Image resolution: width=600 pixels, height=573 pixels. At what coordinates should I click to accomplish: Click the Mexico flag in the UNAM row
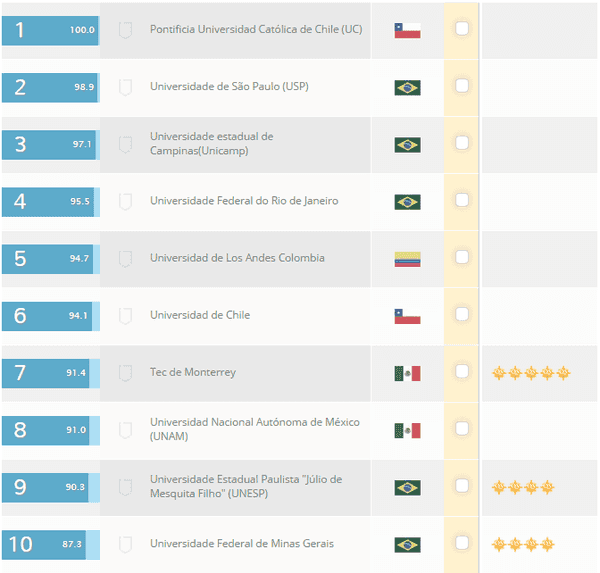pos(408,431)
